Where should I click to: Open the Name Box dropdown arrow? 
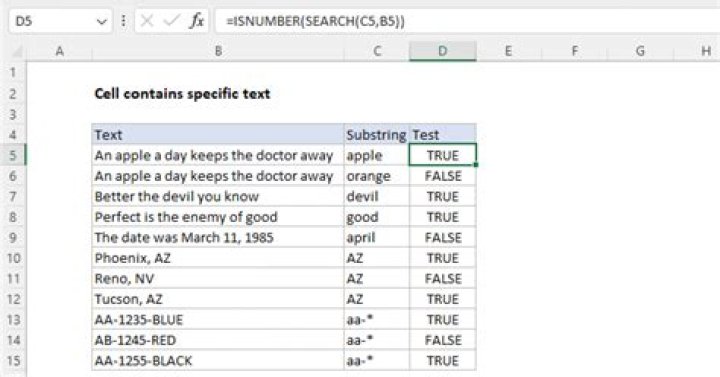[x=101, y=22]
